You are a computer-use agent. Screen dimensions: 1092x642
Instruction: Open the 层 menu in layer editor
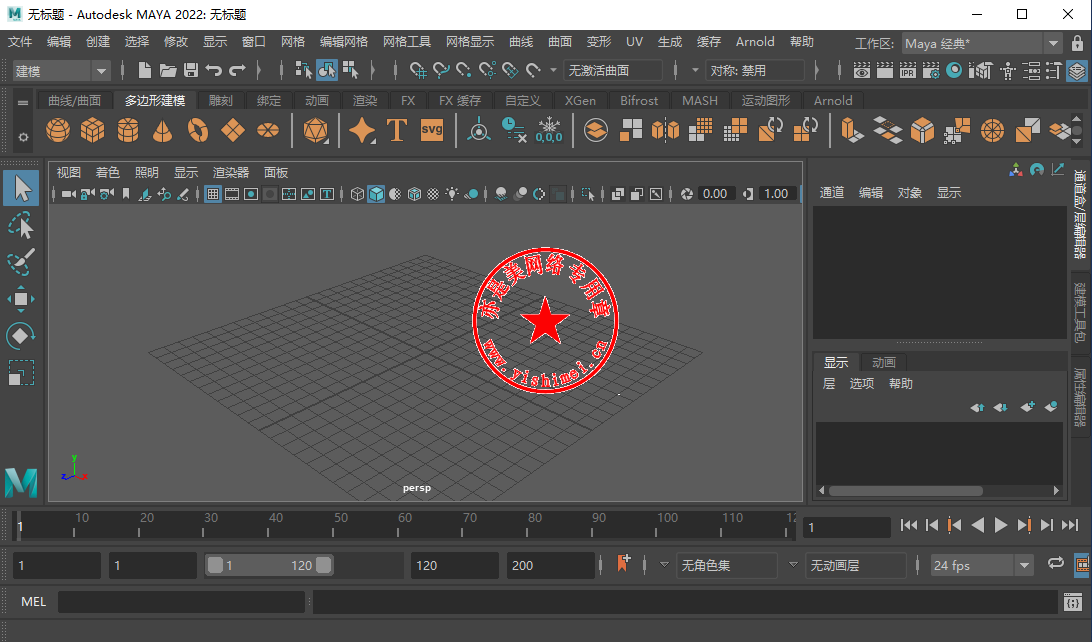point(829,384)
